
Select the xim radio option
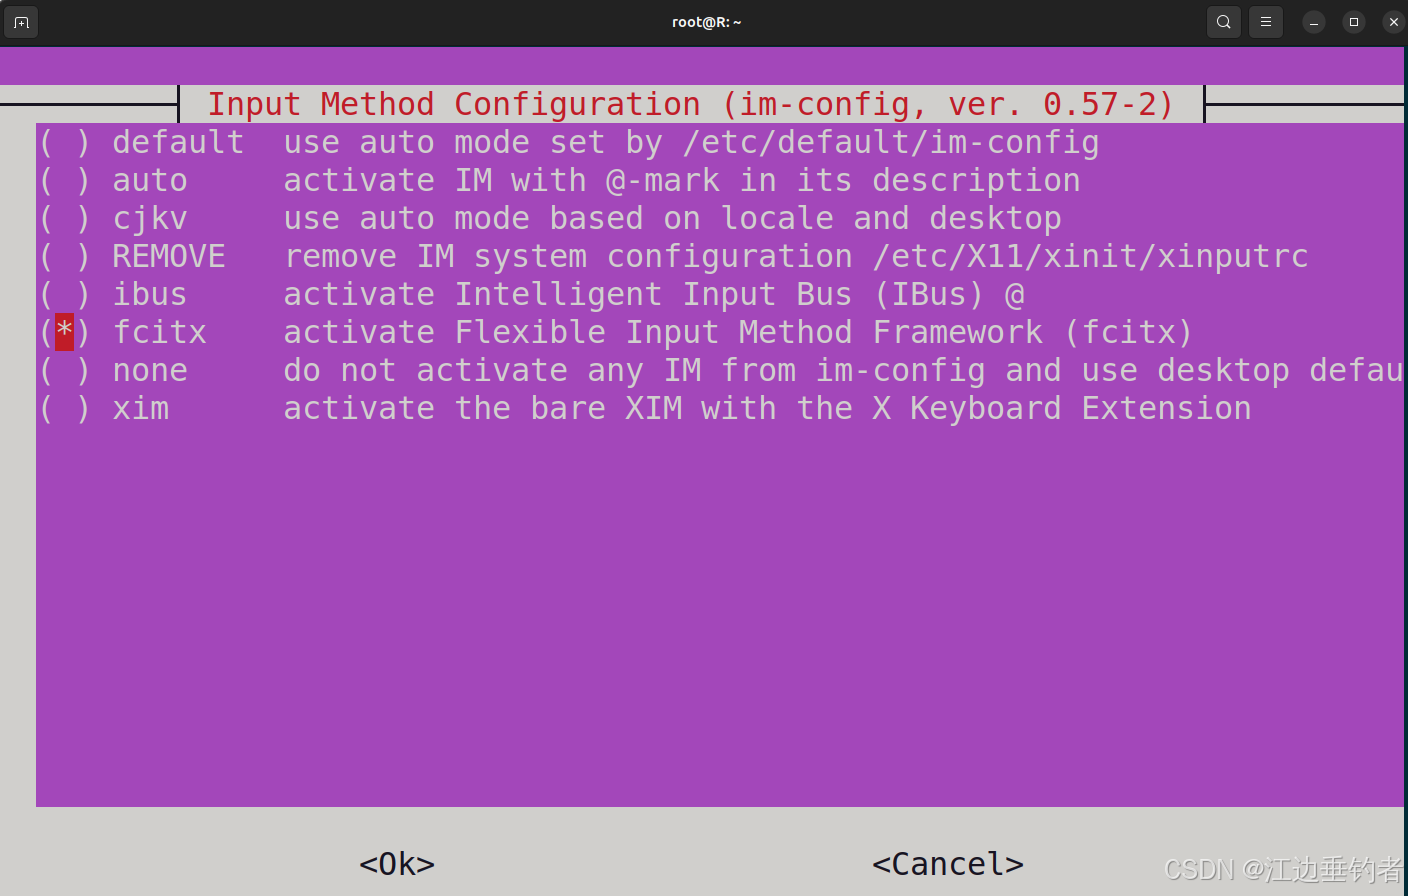(64, 409)
